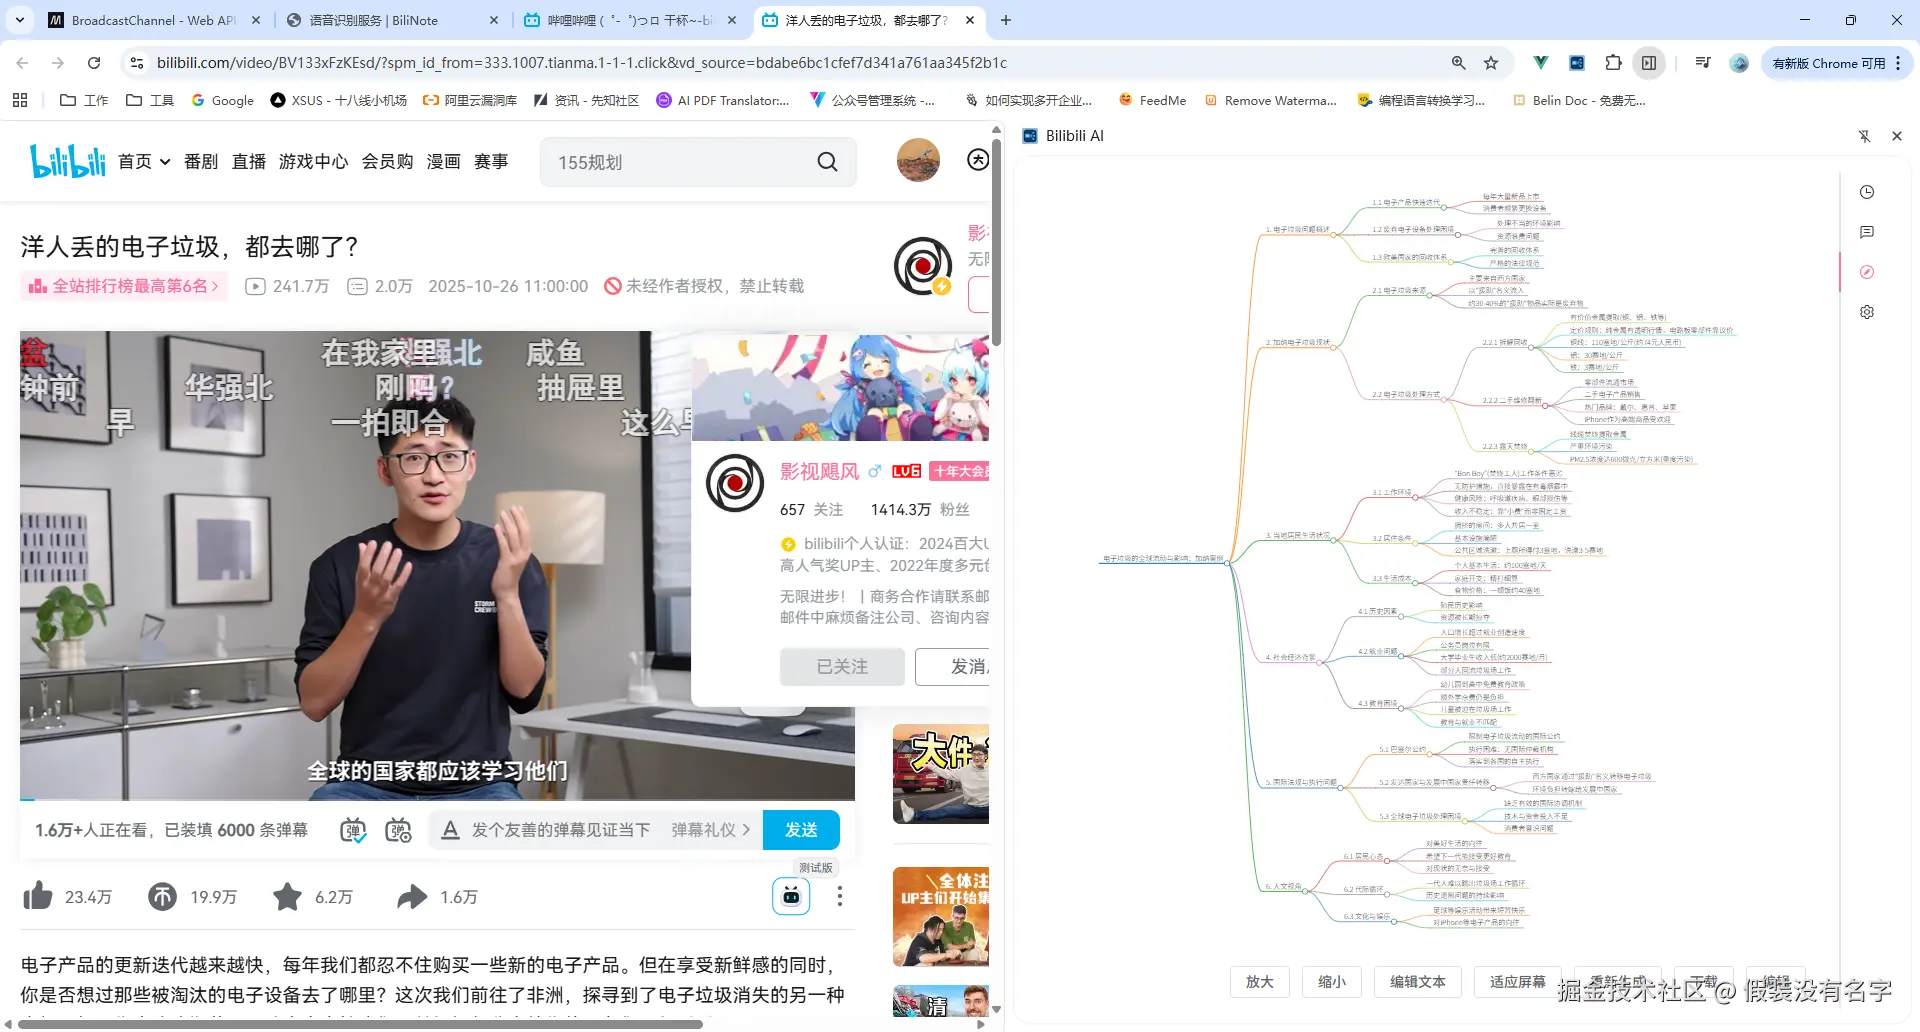Viewport: 1920px width, 1032px height.
Task: Click the 已关注 followed button
Action: click(x=841, y=666)
